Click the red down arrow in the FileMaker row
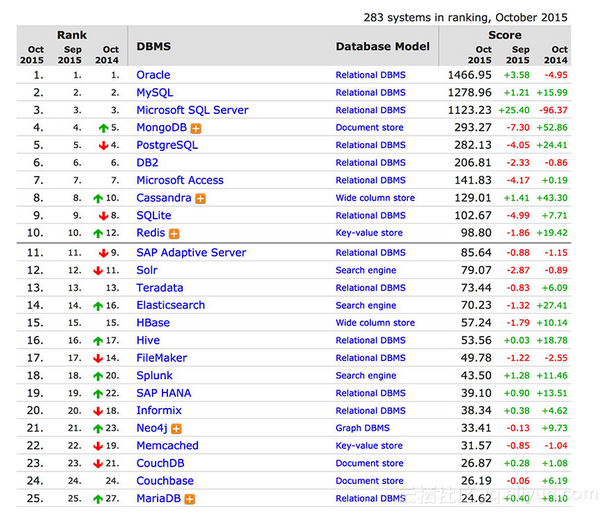The width and height of the screenshot is (609, 515). [x=98, y=358]
